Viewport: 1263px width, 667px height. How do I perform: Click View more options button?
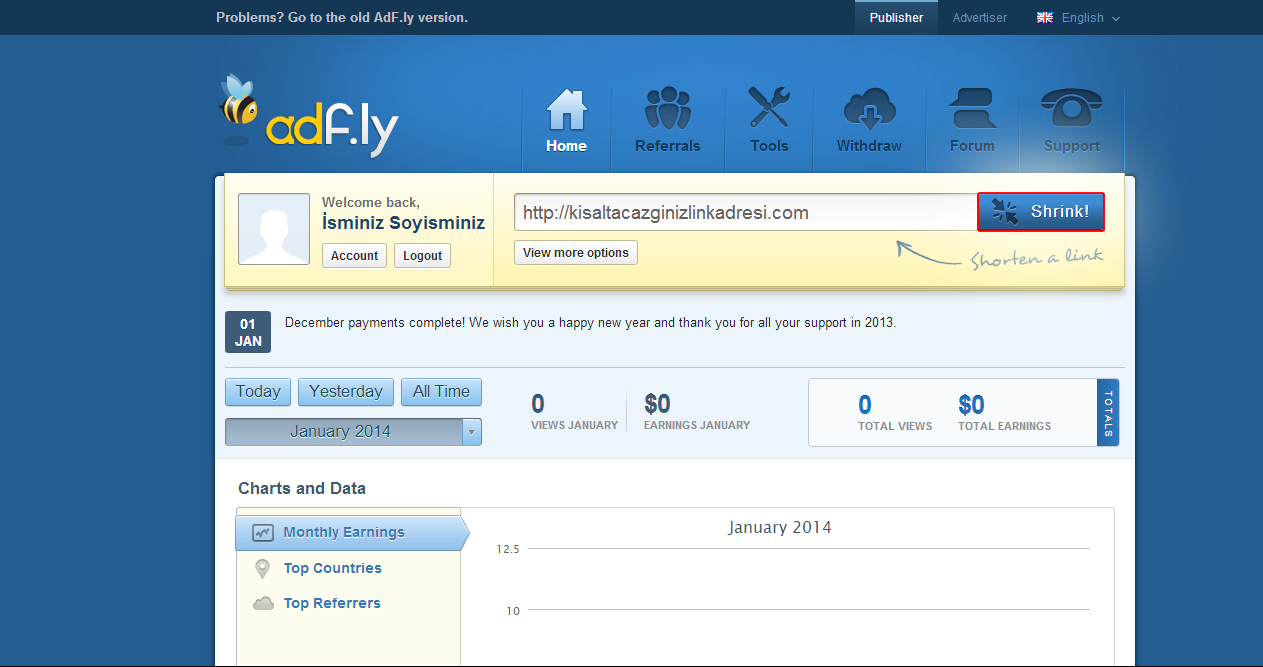tap(576, 253)
